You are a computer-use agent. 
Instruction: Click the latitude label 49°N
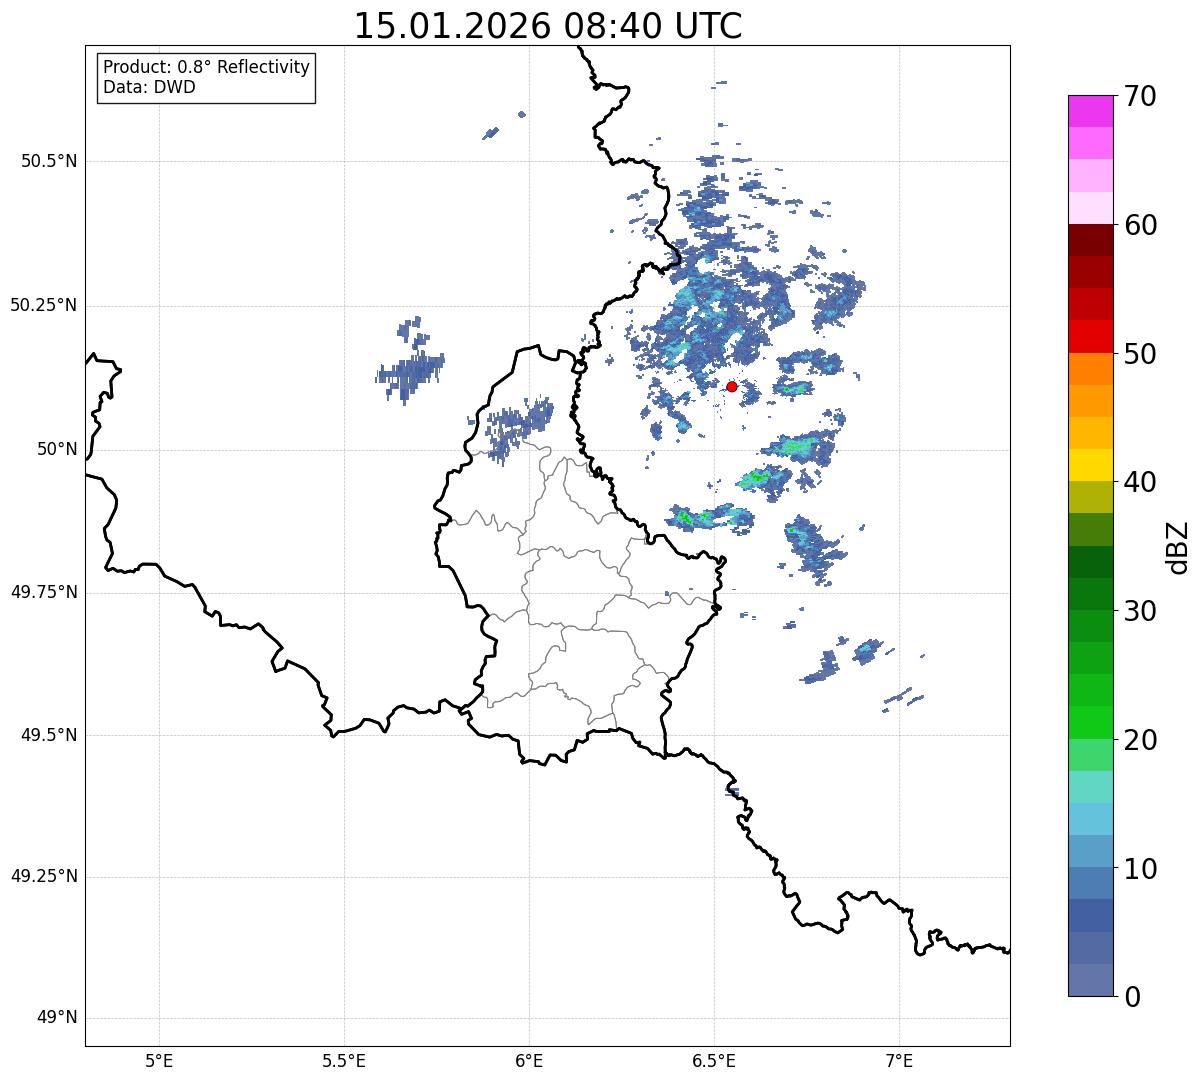(x=57, y=1018)
